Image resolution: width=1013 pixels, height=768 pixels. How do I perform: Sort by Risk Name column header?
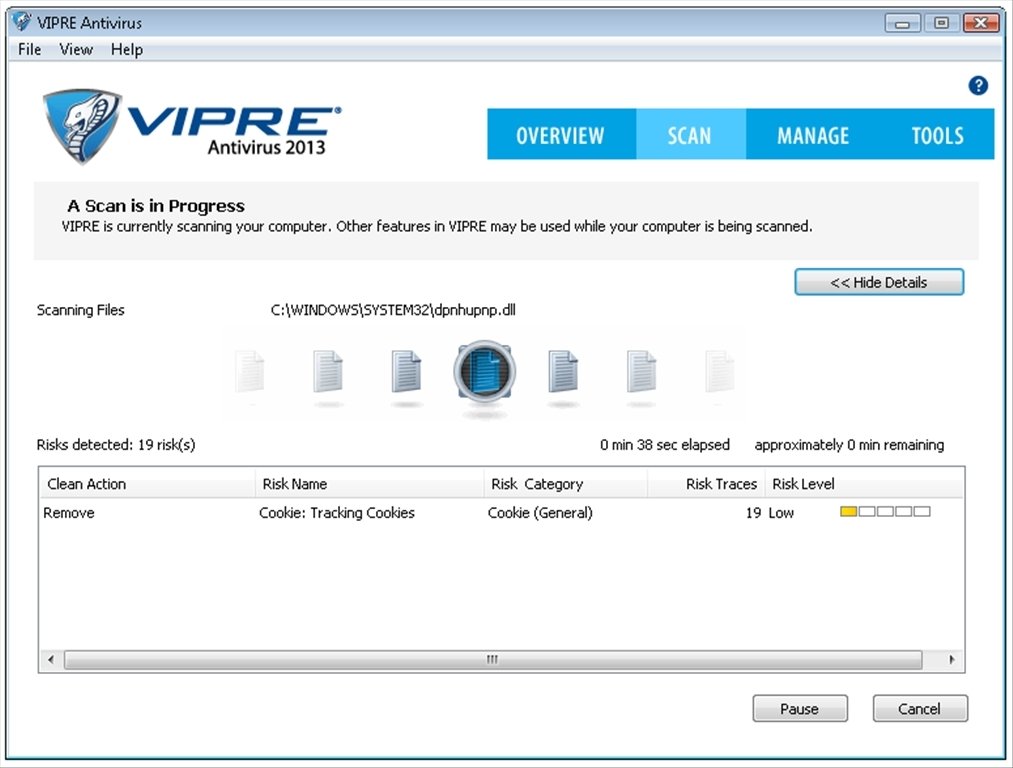pyautogui.click(x=370, y=484)
